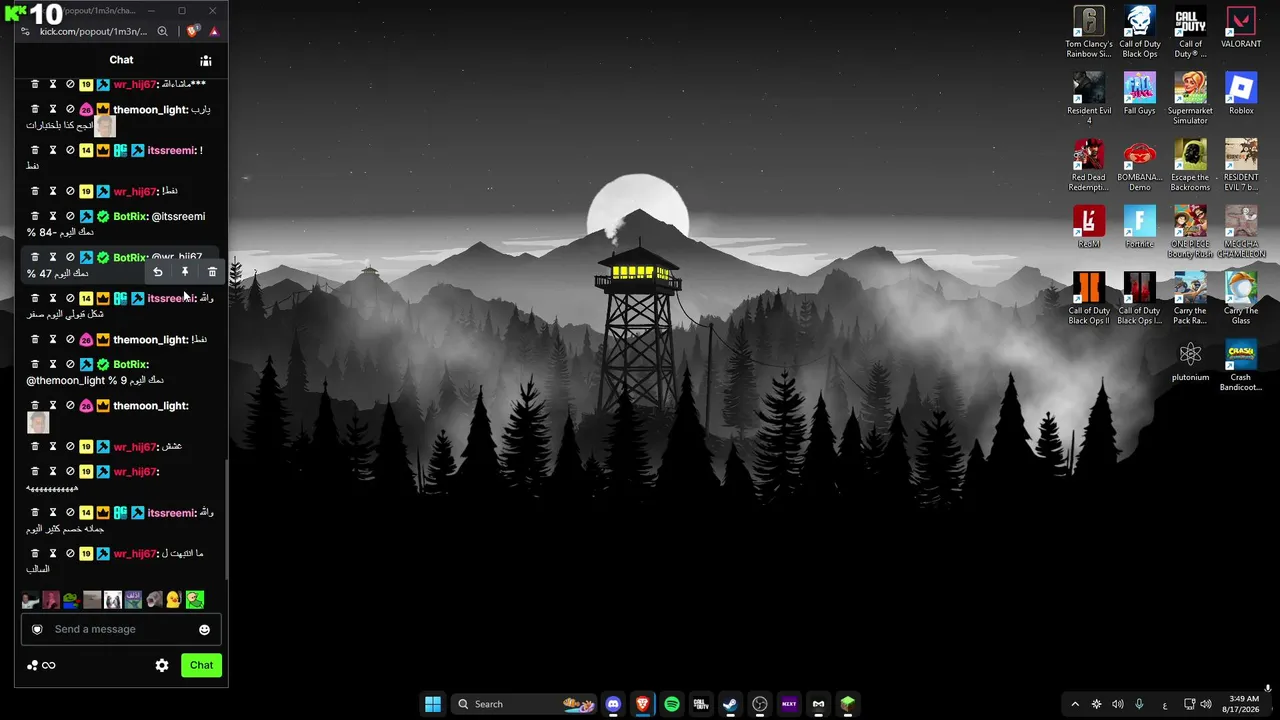Expand hidden system tray icons chevron
The image size is (1280, 720).
point(1075,704)
